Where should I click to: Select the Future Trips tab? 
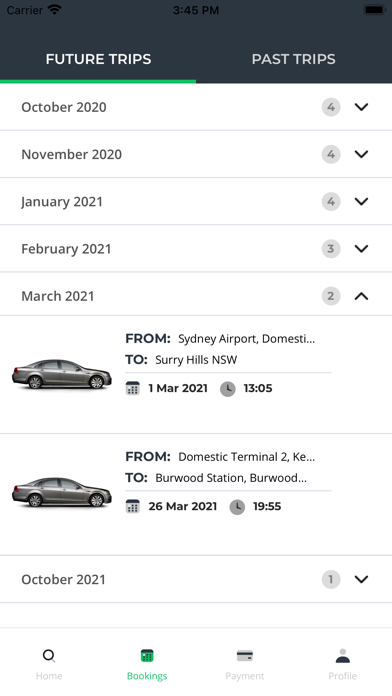click(98, 59)
